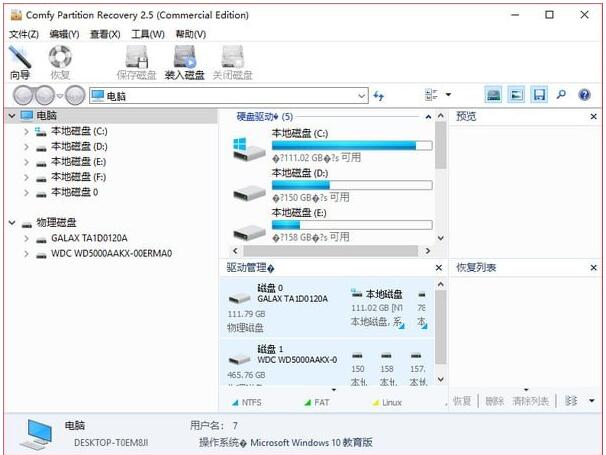606x455 pixels.
Task: Open the 帮助(V) menu
Action: click(x=191, y=34)
